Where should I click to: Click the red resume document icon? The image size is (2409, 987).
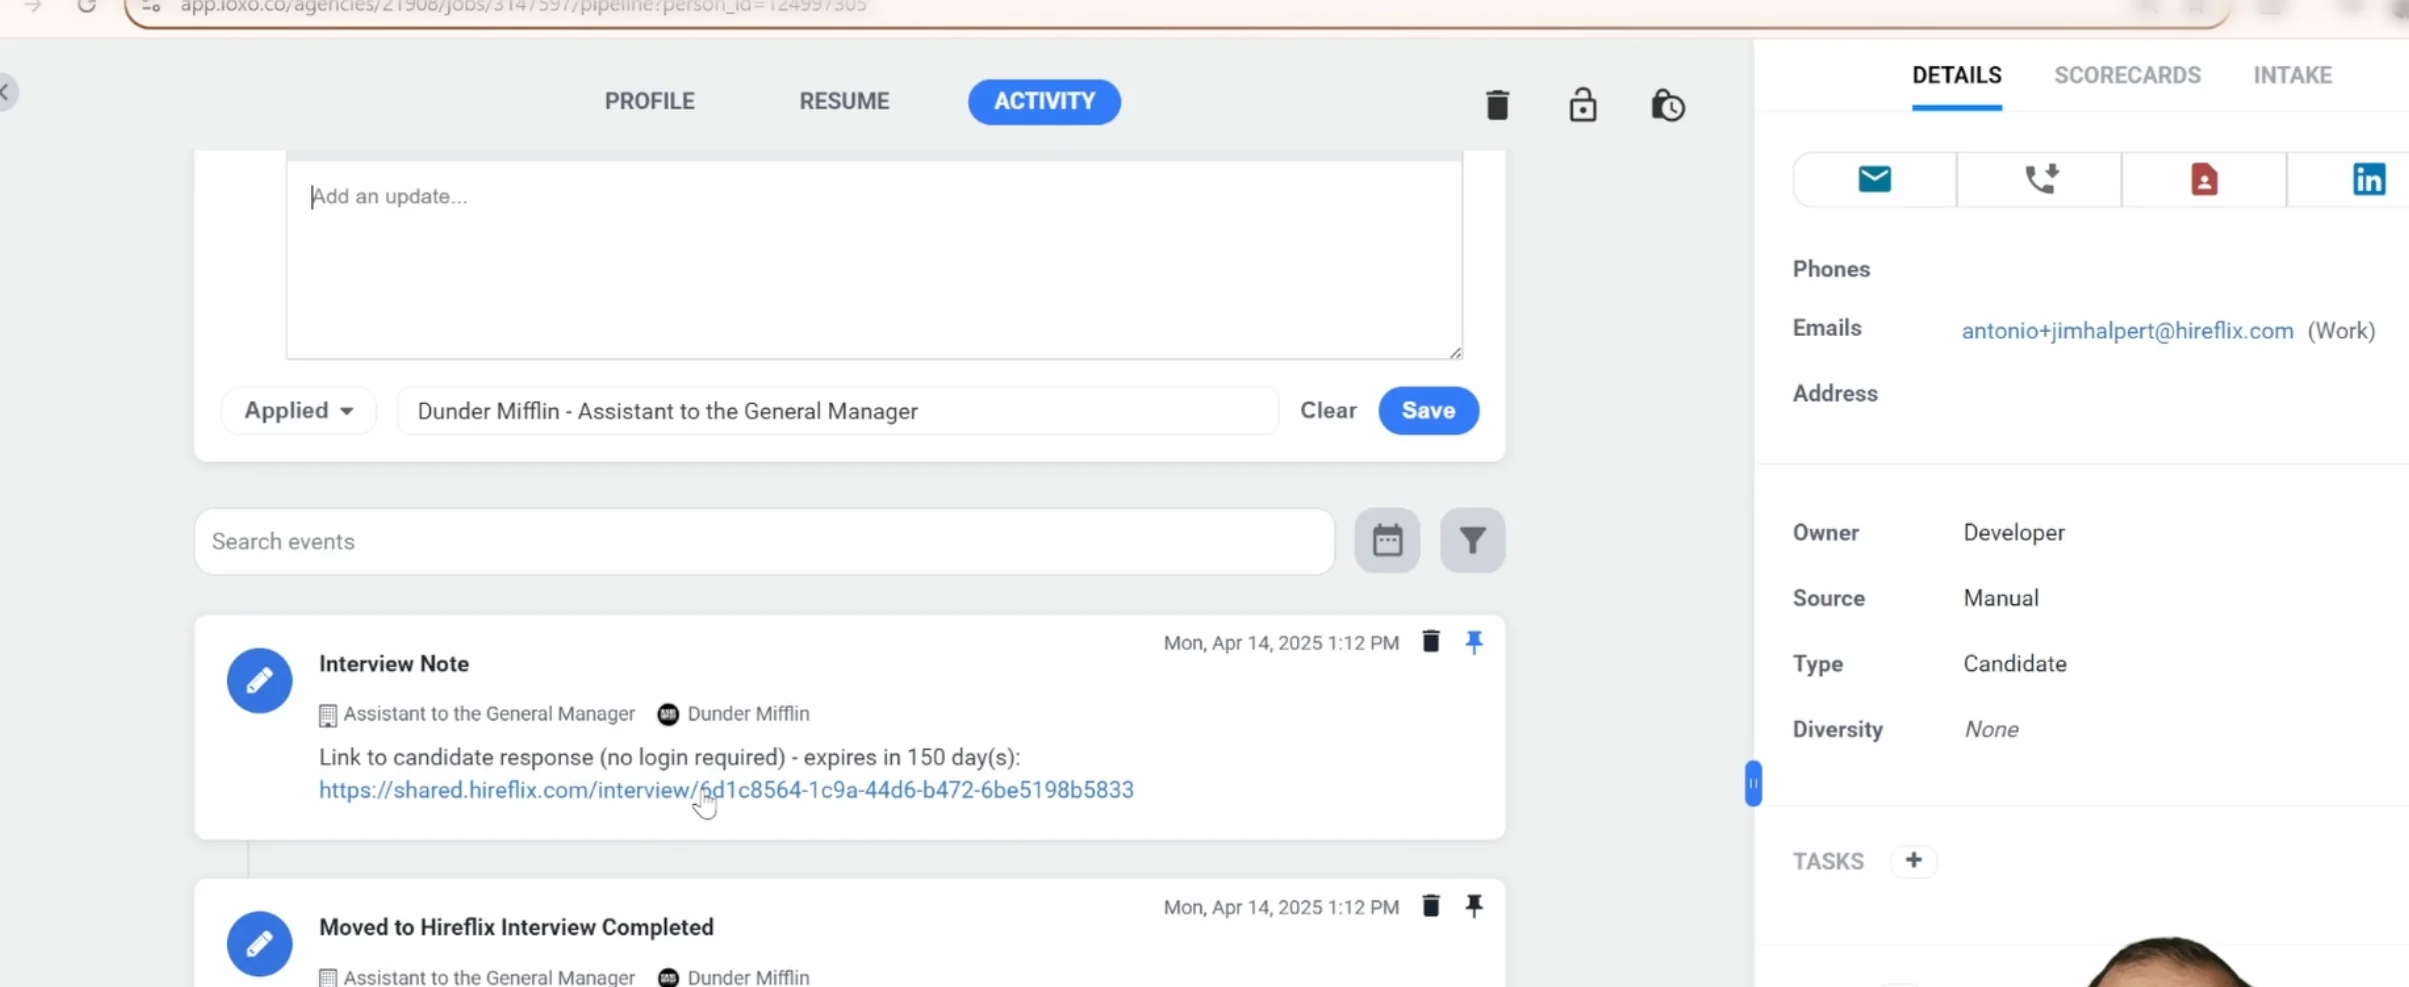[2204, 179]
